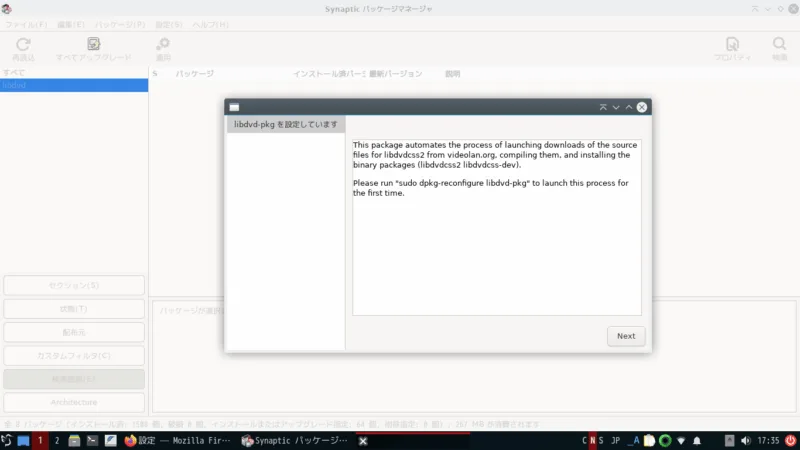Click the パッケージ column header

click(195, 74)
